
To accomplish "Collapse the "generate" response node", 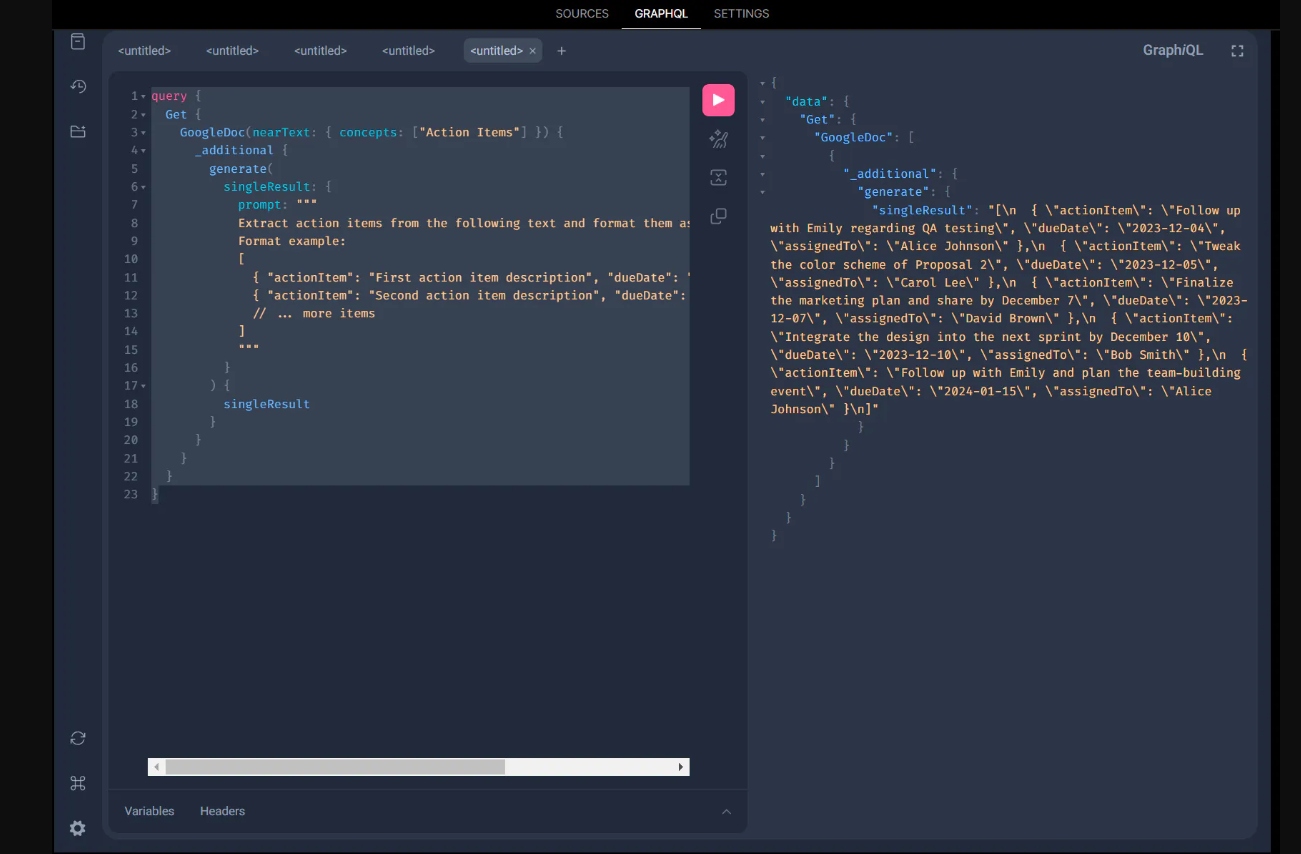I will coord(763,192).
